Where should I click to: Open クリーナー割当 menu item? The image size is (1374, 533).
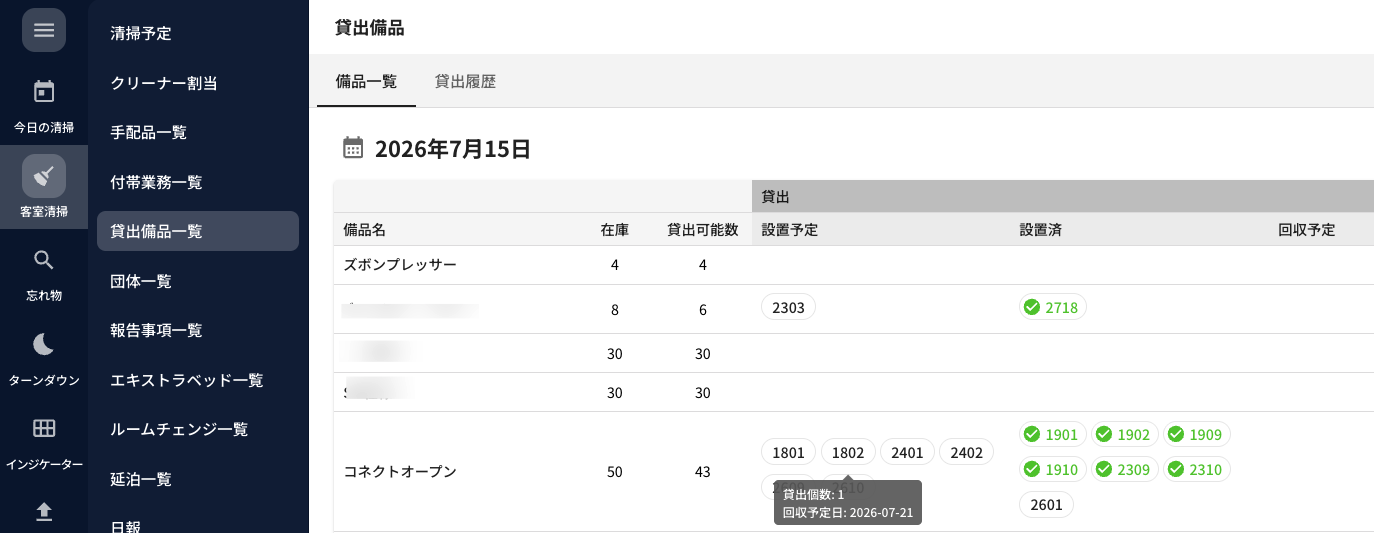pos(164,83)
